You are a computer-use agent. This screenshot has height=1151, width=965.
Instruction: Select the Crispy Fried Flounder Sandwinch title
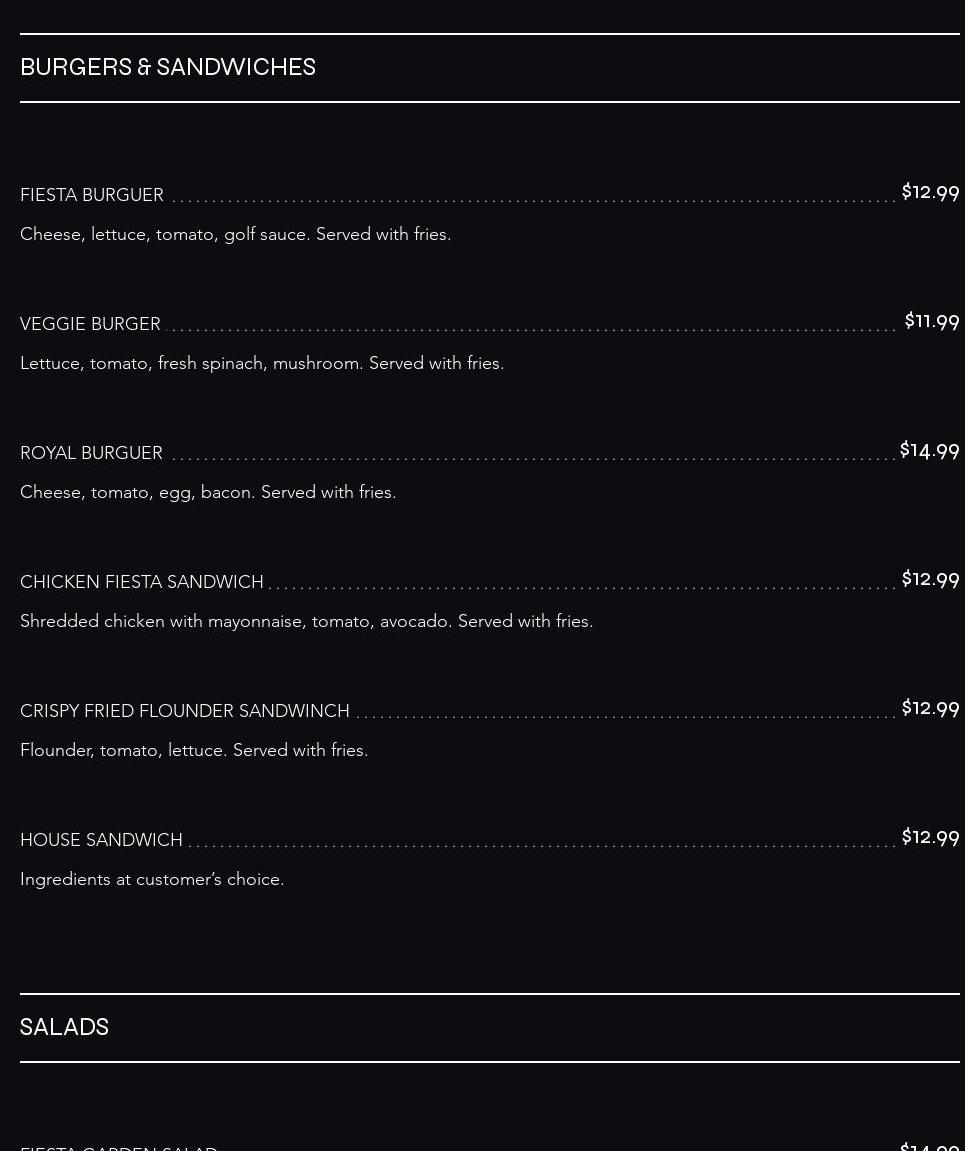(185, 711)
